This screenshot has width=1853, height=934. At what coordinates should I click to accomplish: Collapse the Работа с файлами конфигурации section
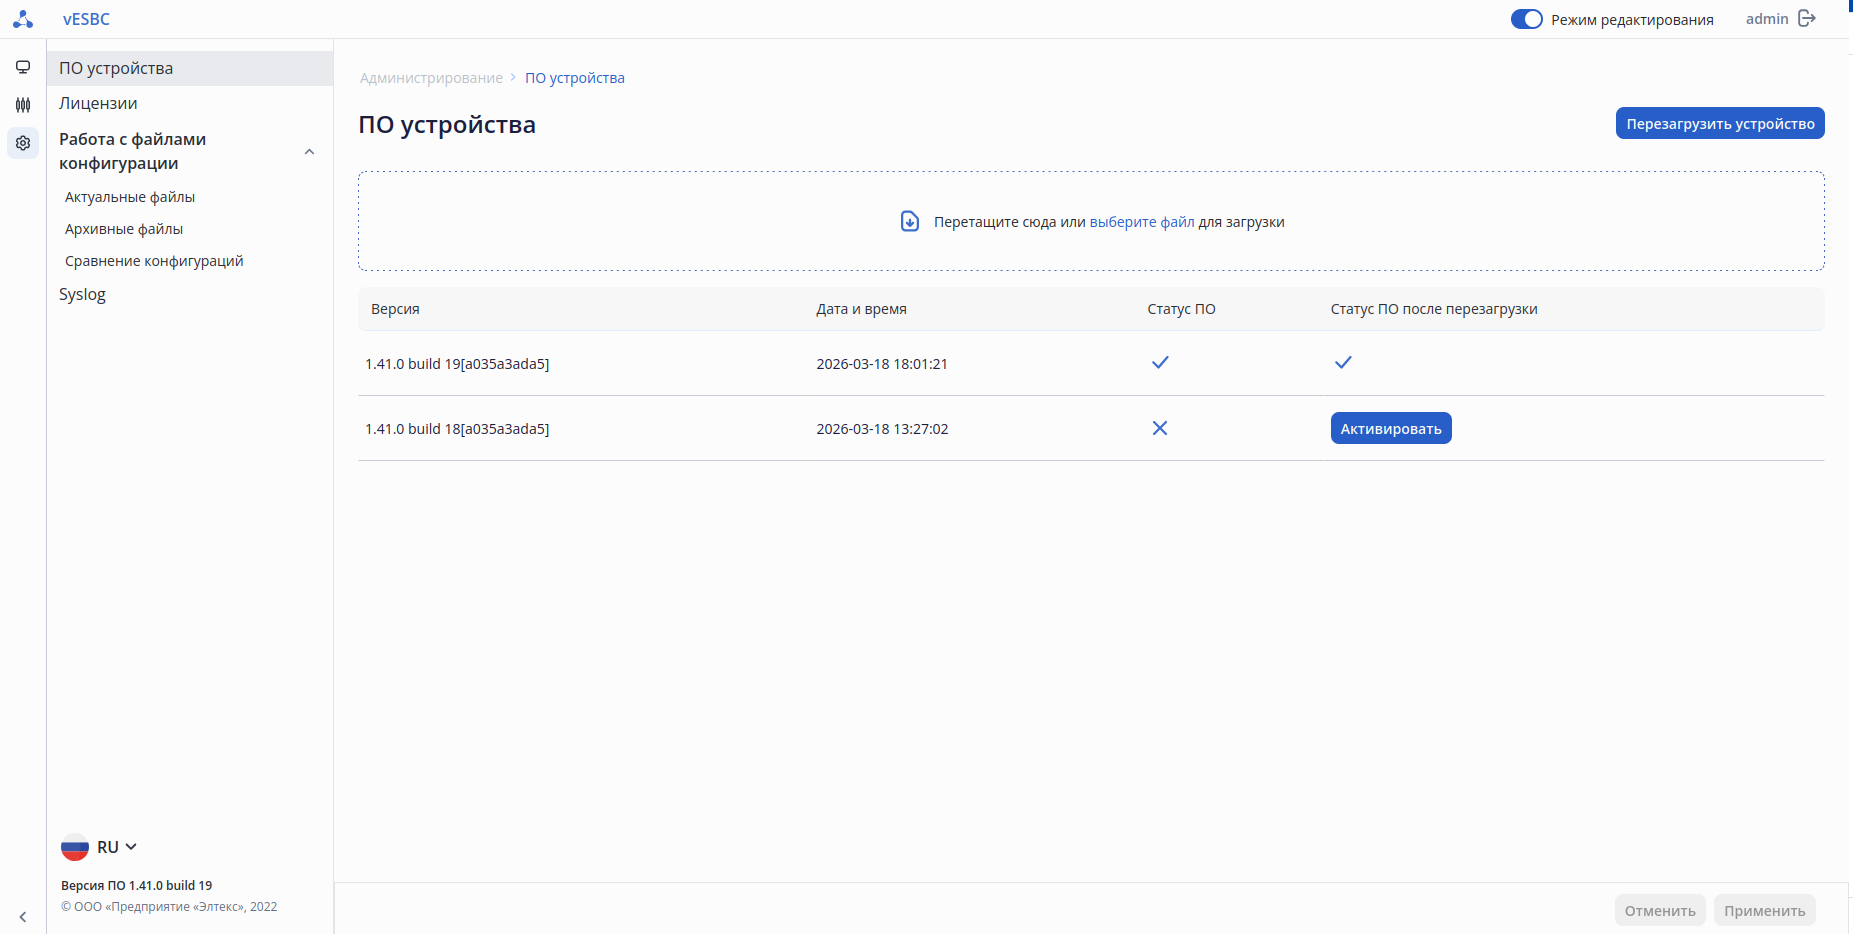click(x=309, y=152)
